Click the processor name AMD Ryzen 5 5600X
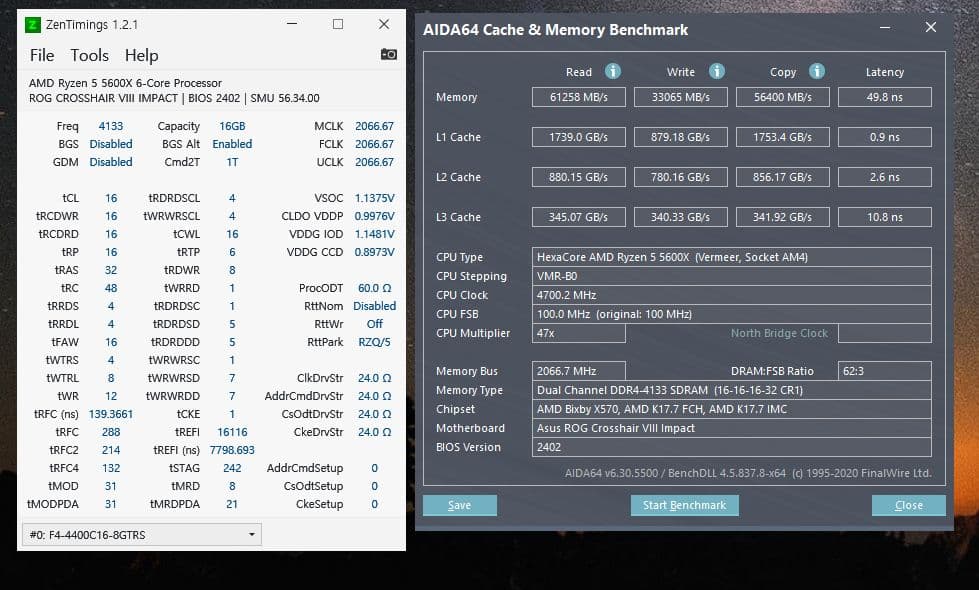 pos(125,83)
